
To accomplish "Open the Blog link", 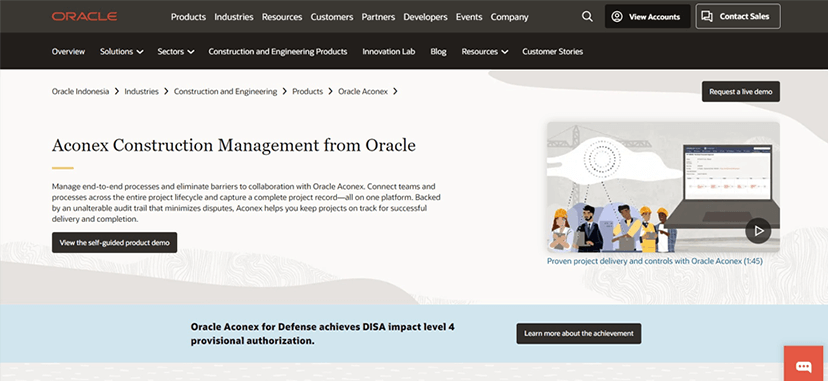I will 438,52.
